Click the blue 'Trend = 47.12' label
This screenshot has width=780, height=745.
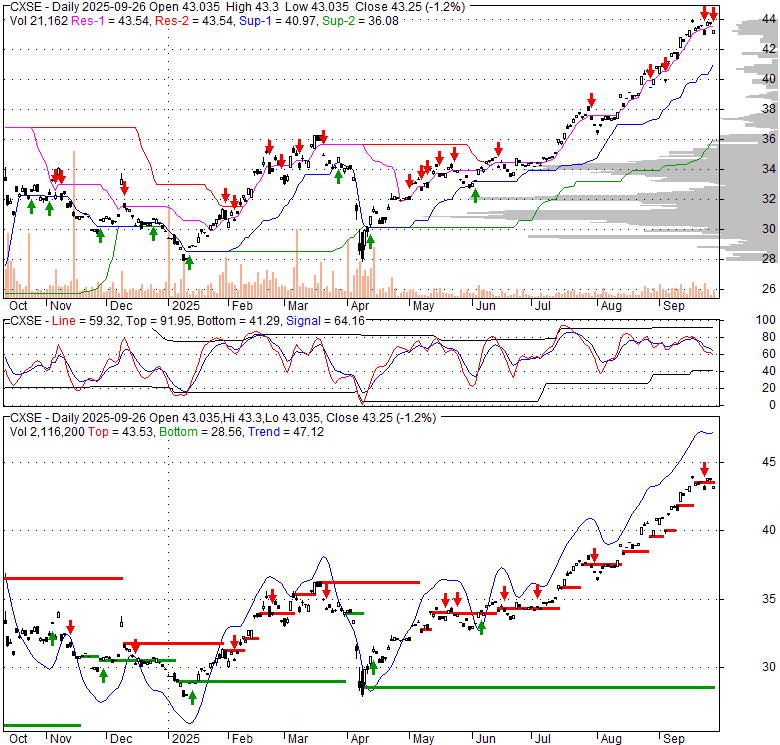coord(286,432)
